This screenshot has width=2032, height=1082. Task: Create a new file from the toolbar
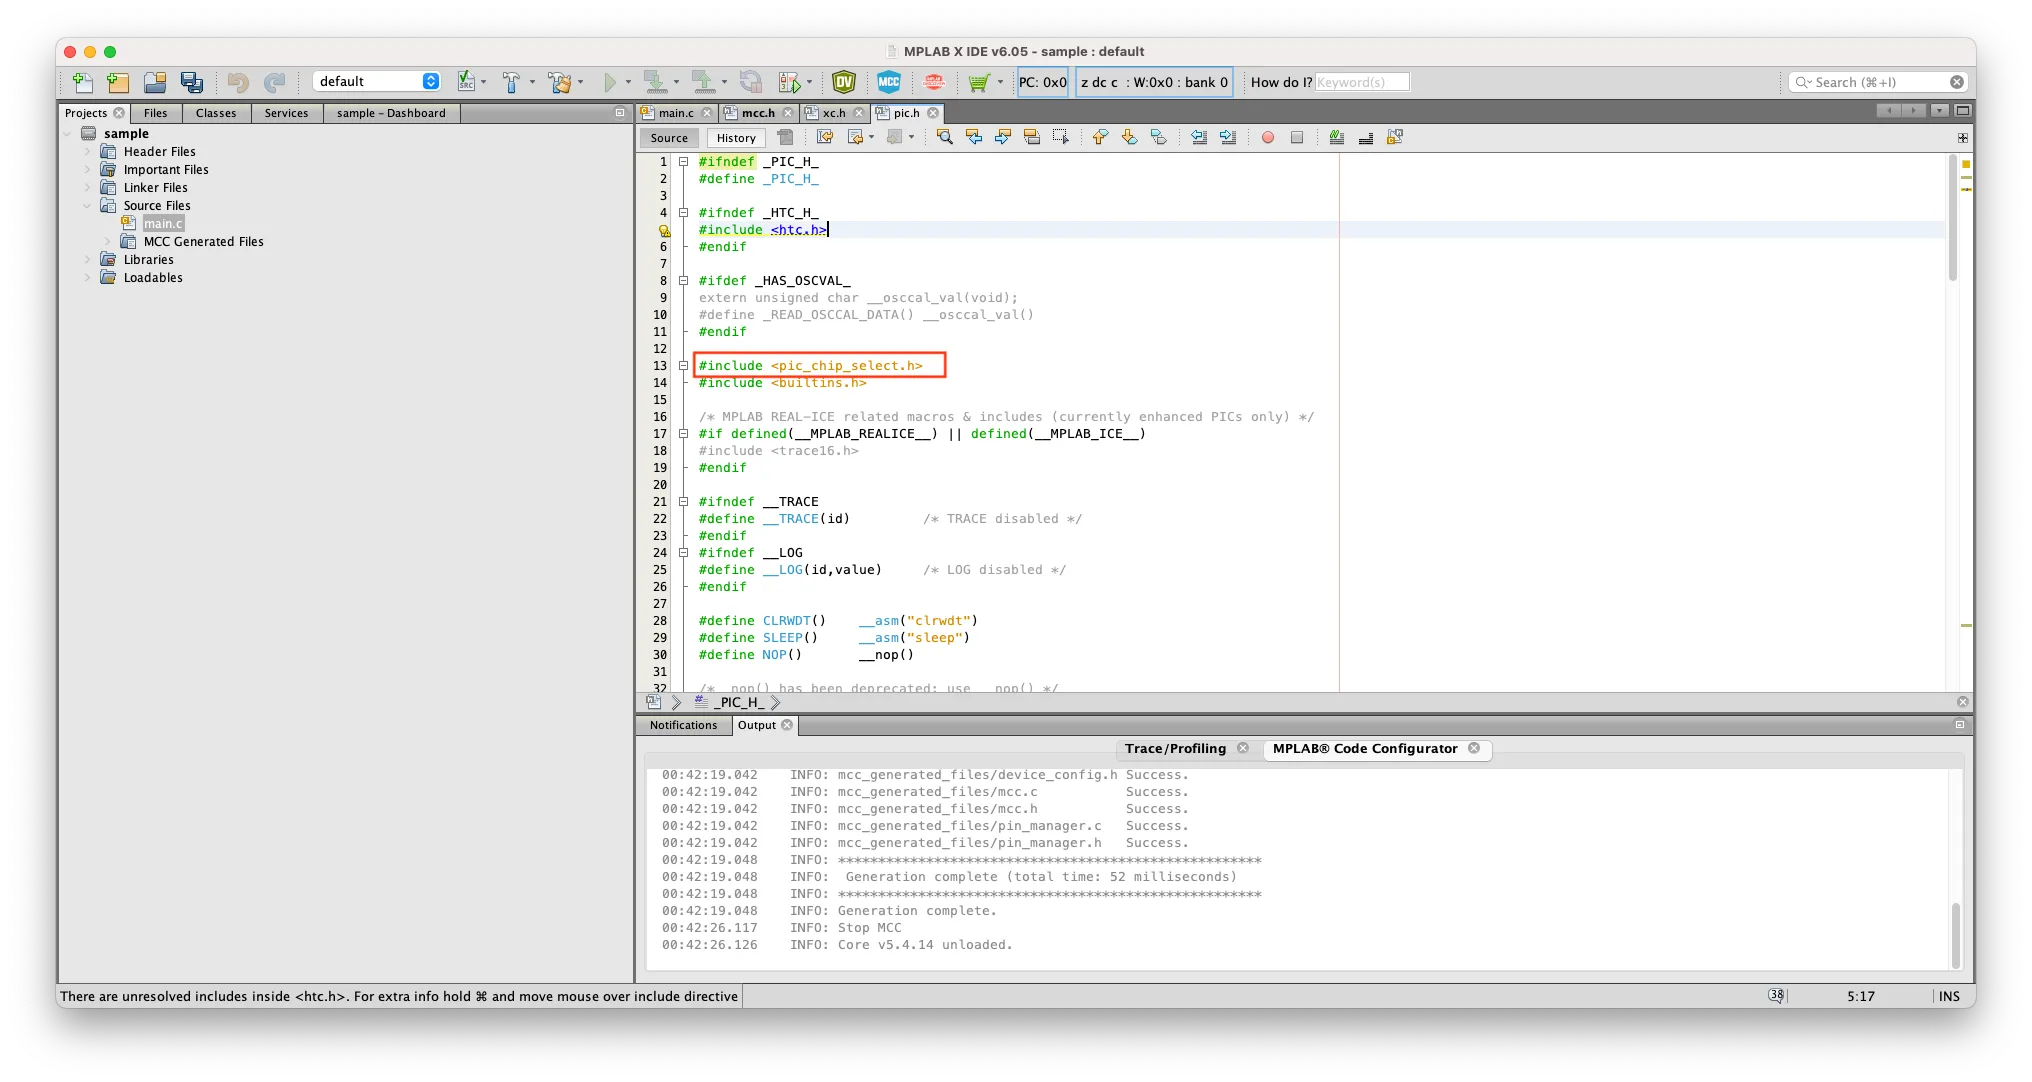coord(82,82)
